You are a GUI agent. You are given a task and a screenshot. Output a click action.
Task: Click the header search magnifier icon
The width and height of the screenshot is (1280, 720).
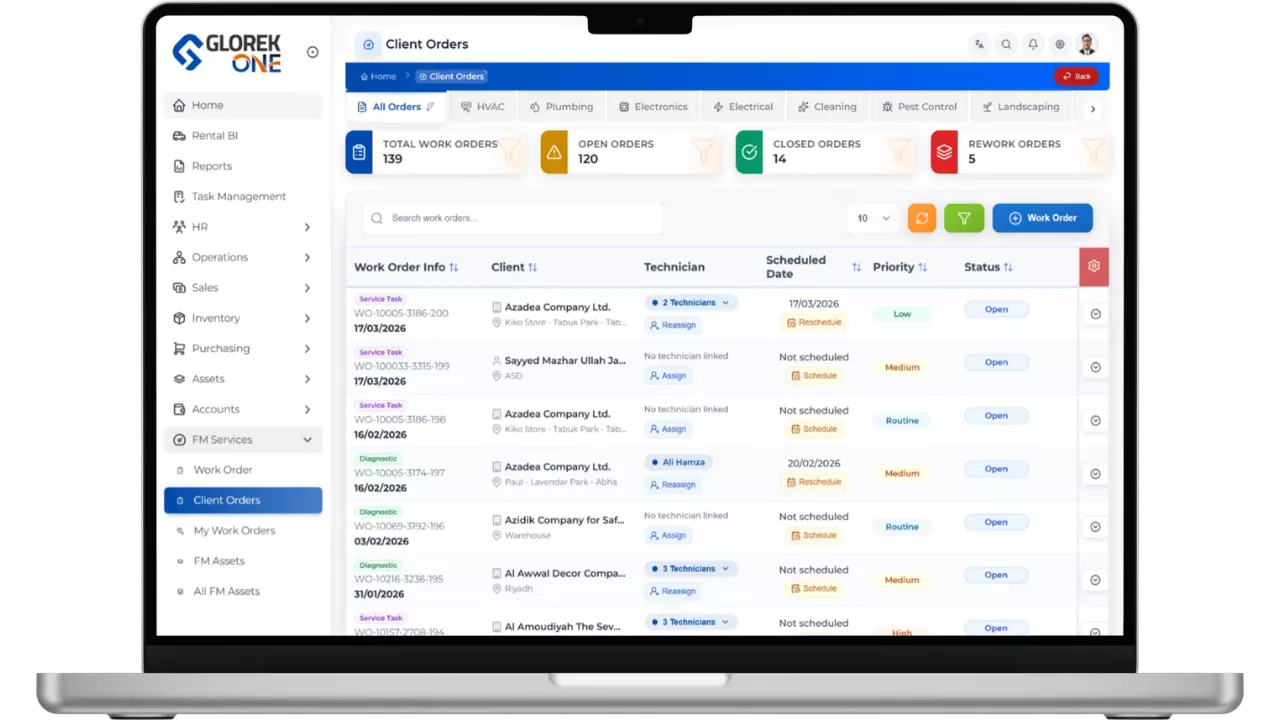pos(1006,44)
